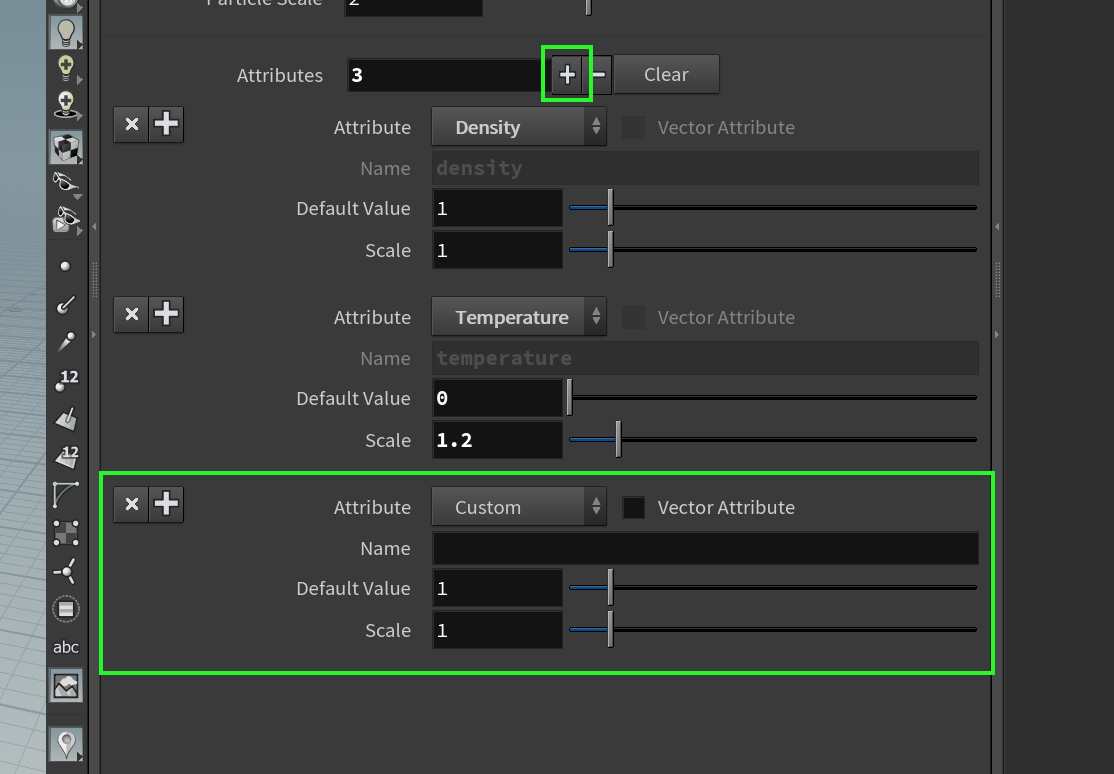Click the Temperature Default Value slider
Viewport: 1114px width, 774px height.
click(x=773, y=398)
